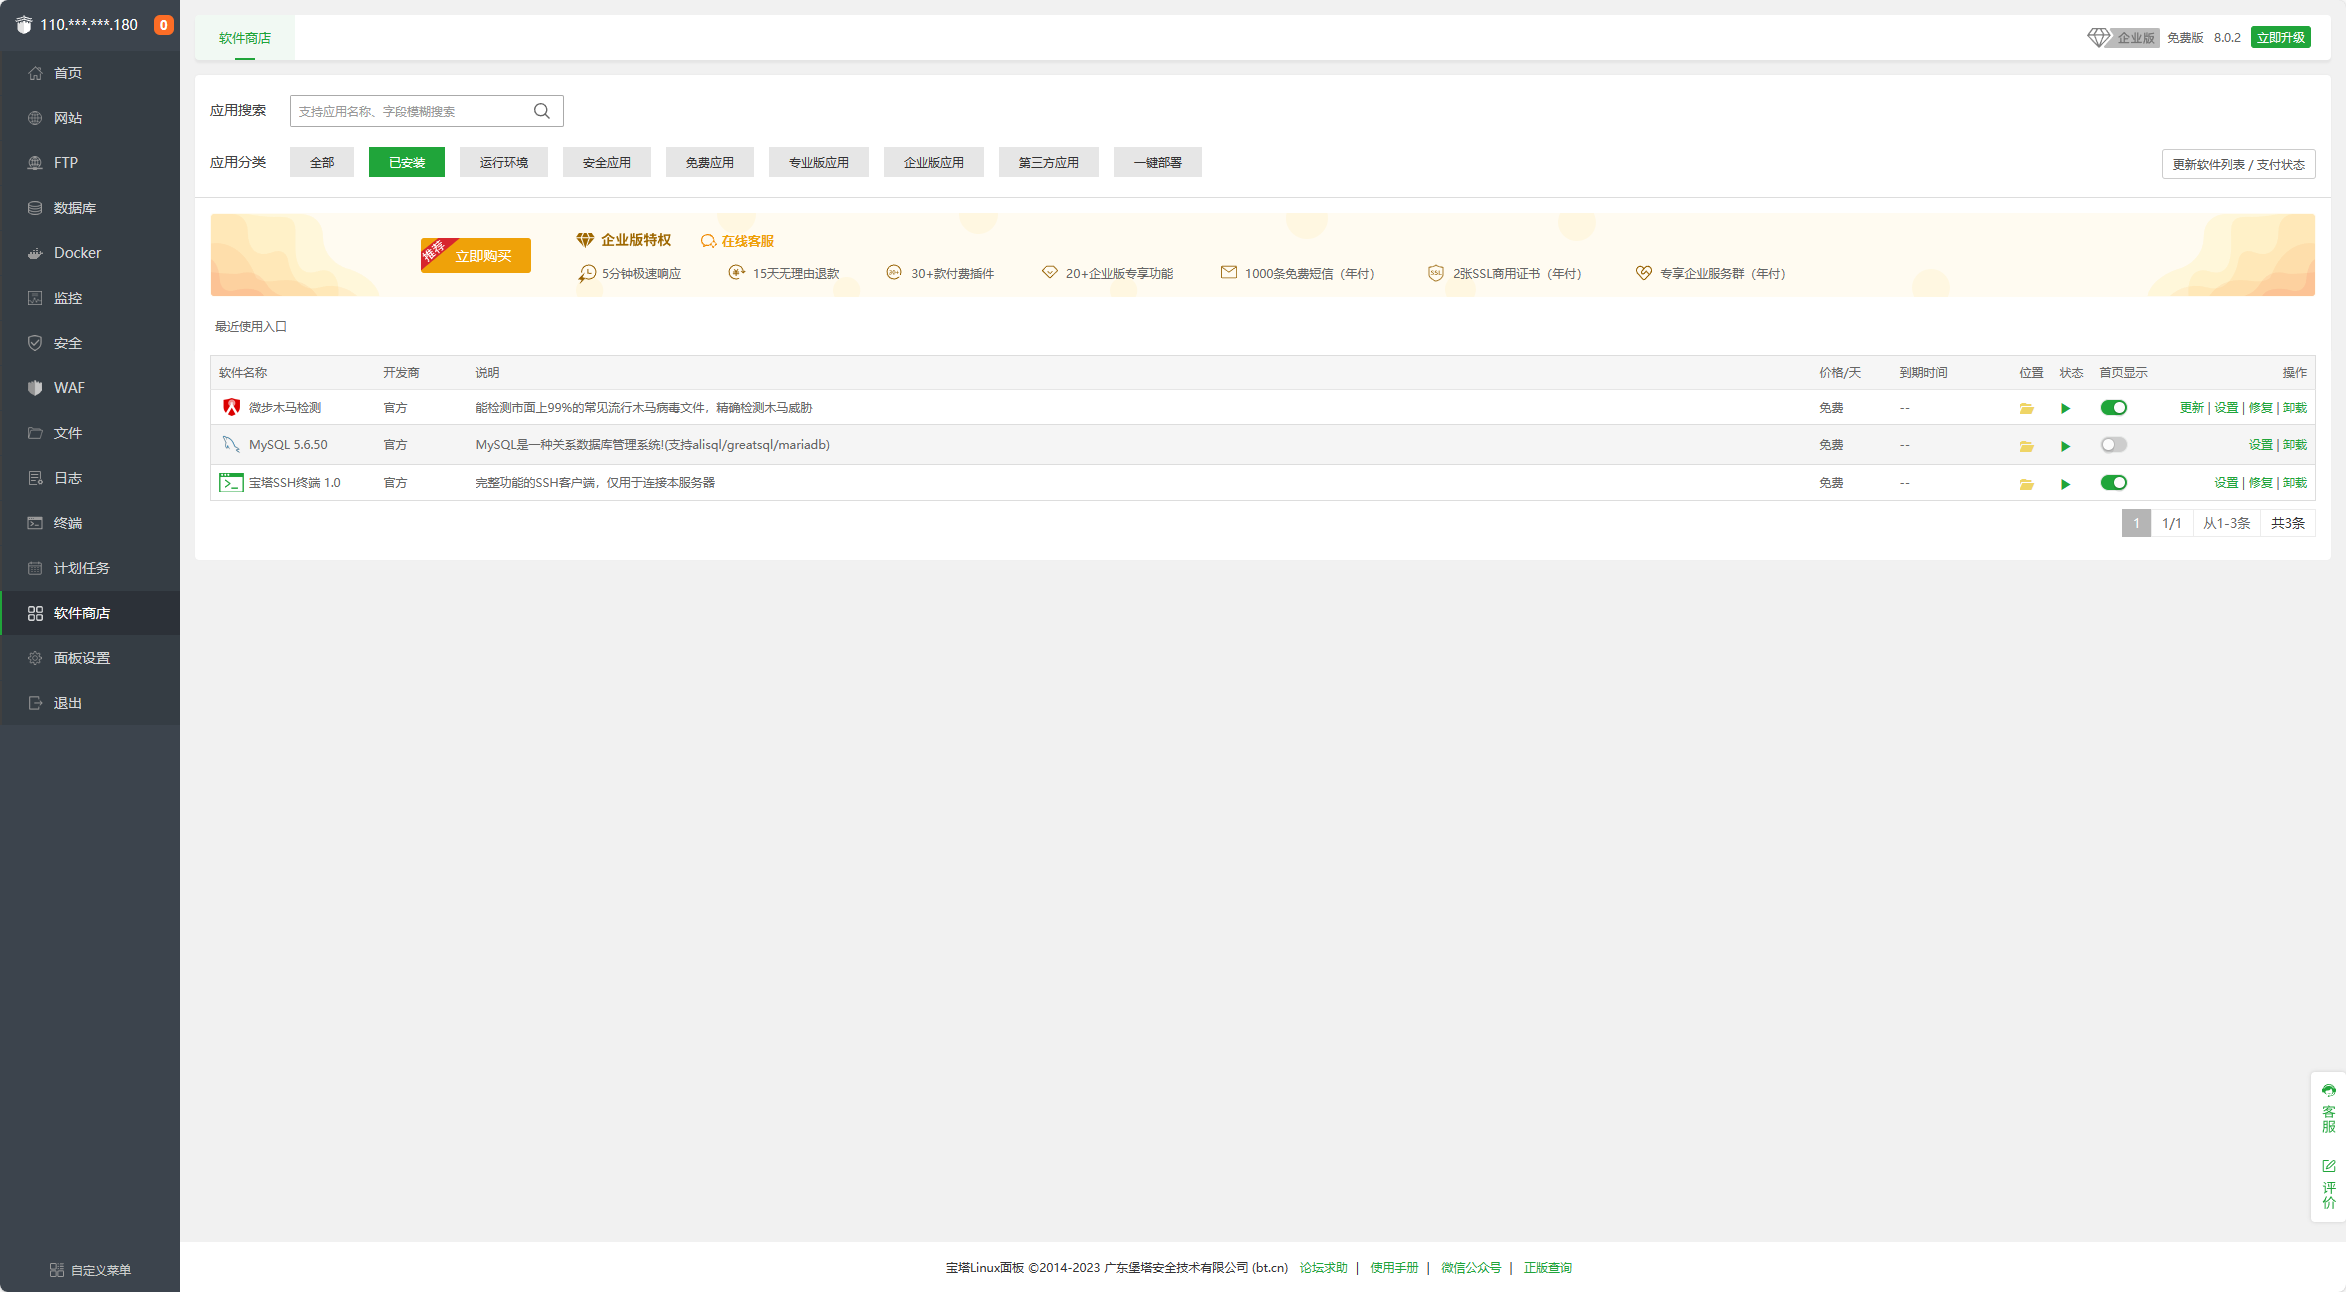Click the FTP sidebar icon
This screenshot has height=1292, width=2346.
(x=35, y=163)
